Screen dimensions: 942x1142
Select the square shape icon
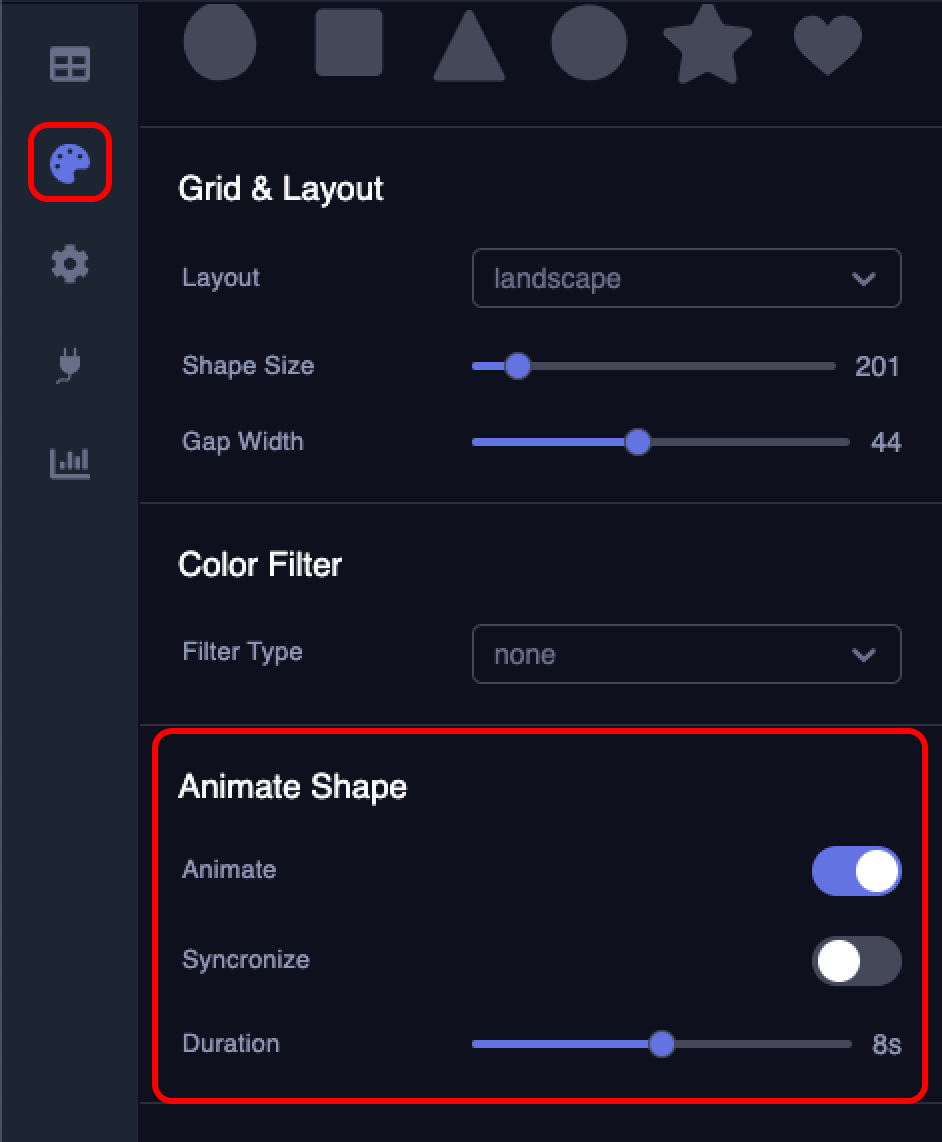pyautogui.click(x=348, y=42)
